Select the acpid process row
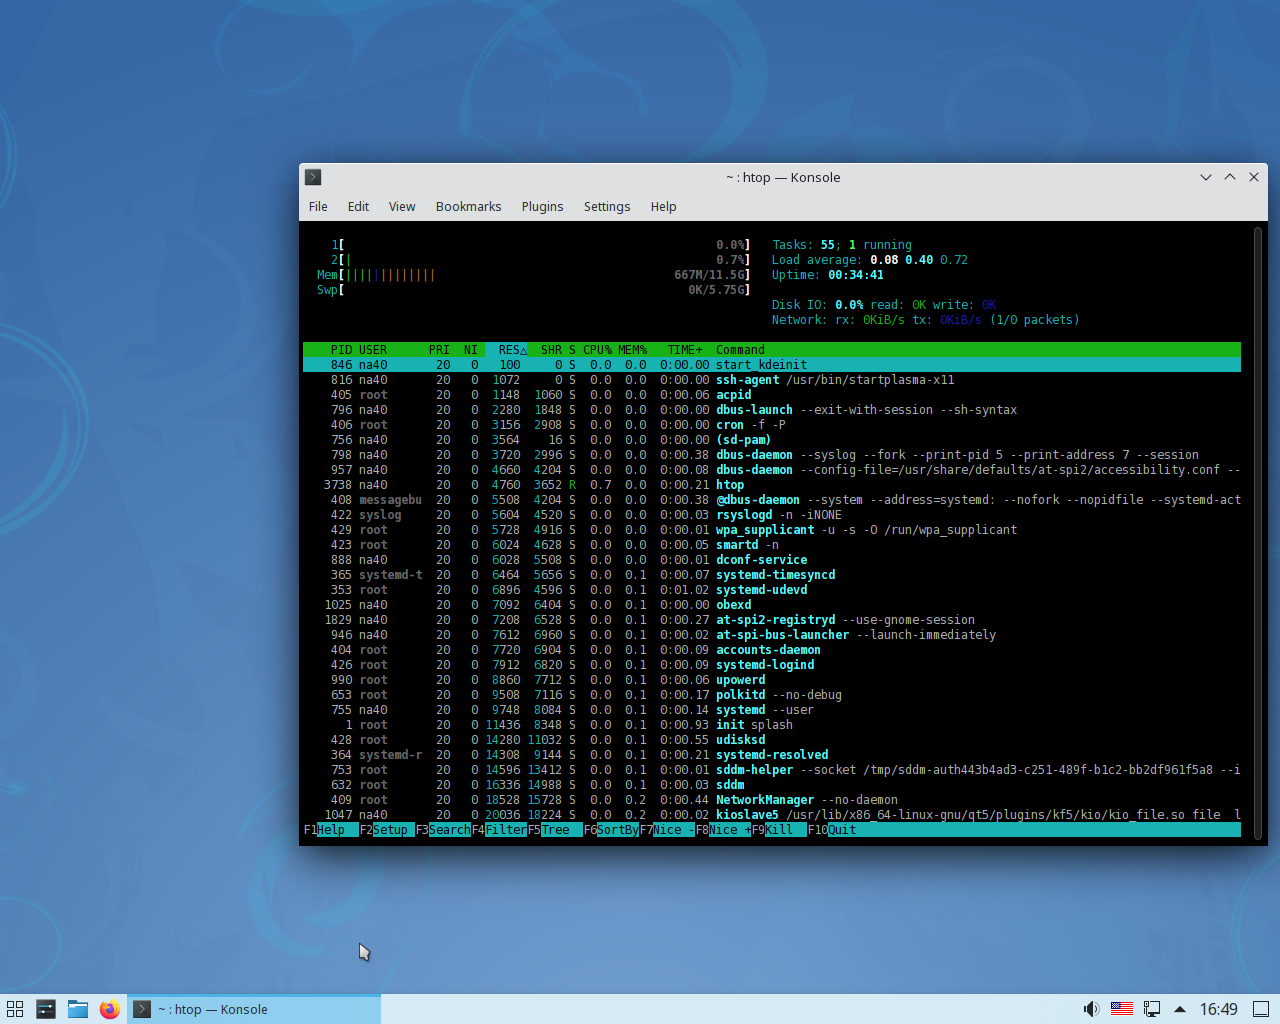 772,395
